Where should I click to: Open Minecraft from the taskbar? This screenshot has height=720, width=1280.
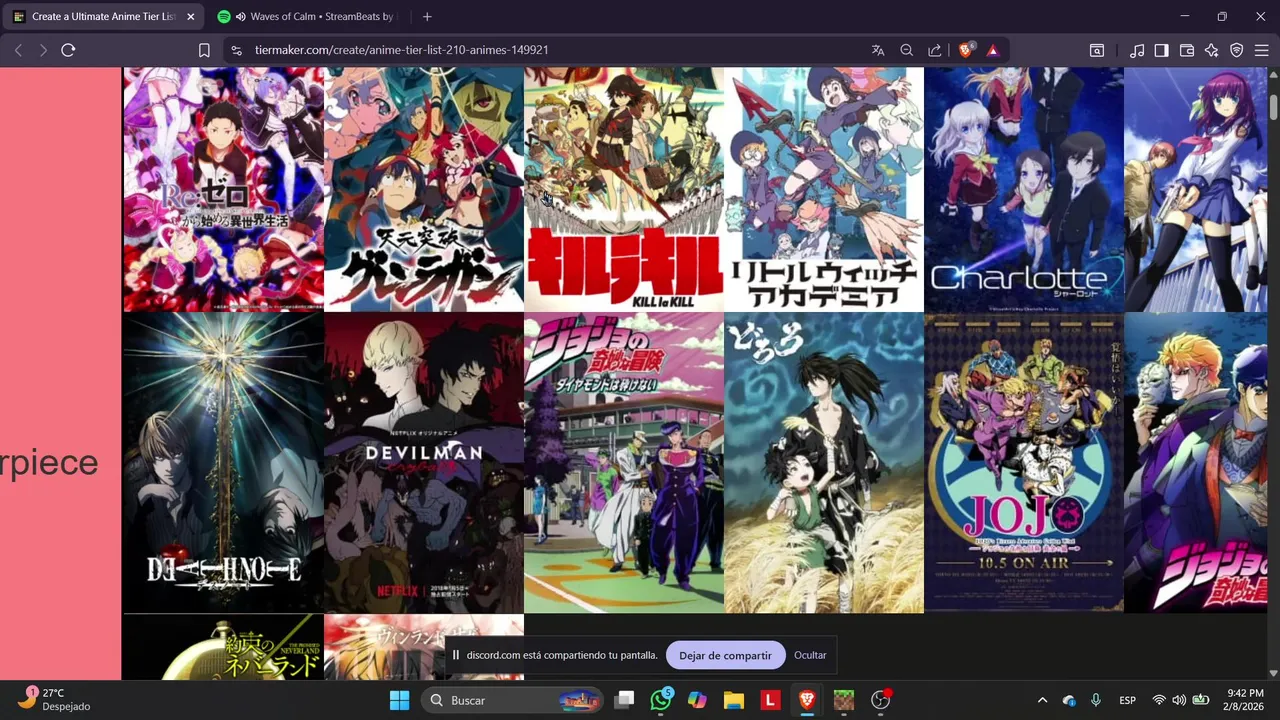coord(844,700)
